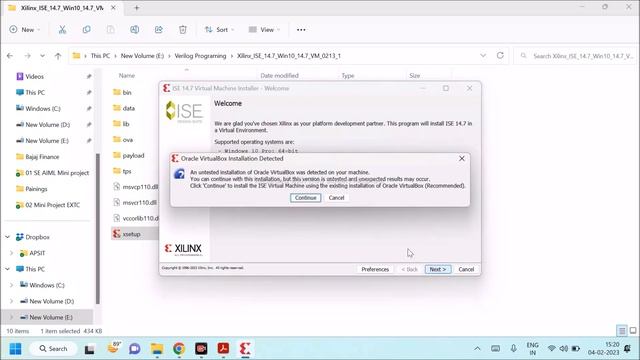Screen dimensions: 640x360
Task: Open the See more ellipsis menu
Action: coord(301,29)
